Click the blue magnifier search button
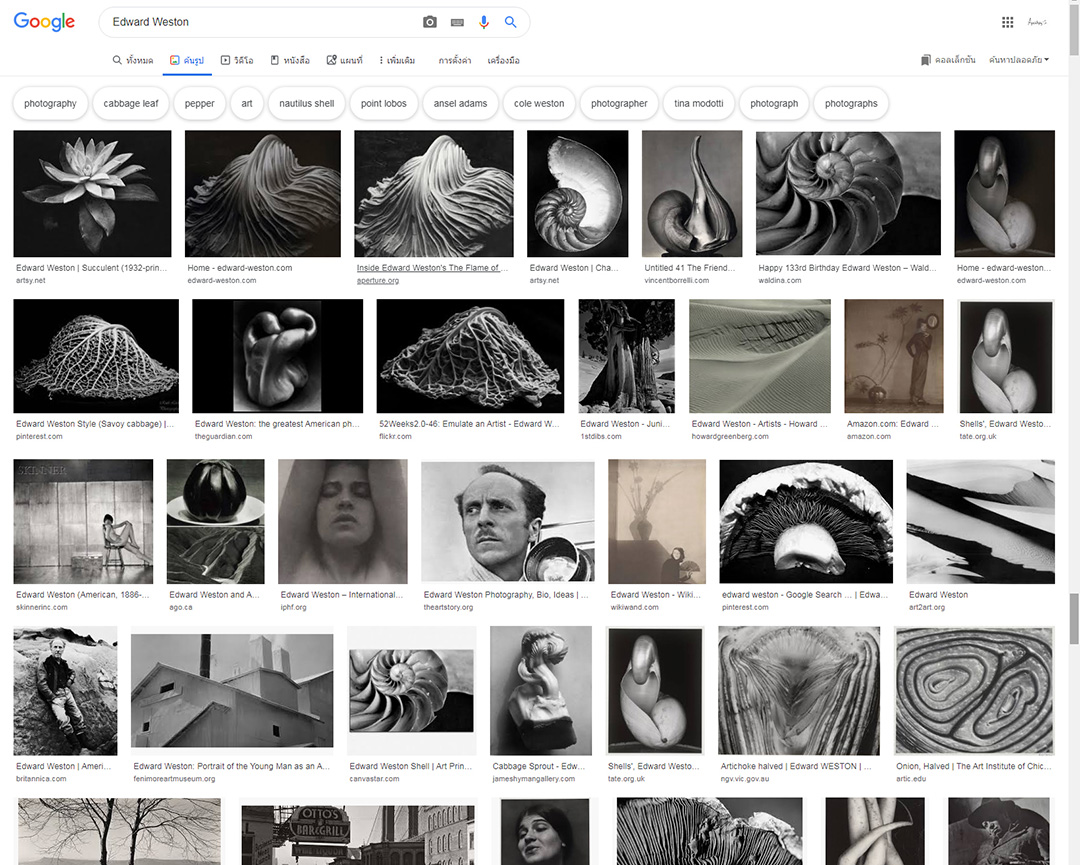Viewport: 1080px width, 865px height. 511,22
